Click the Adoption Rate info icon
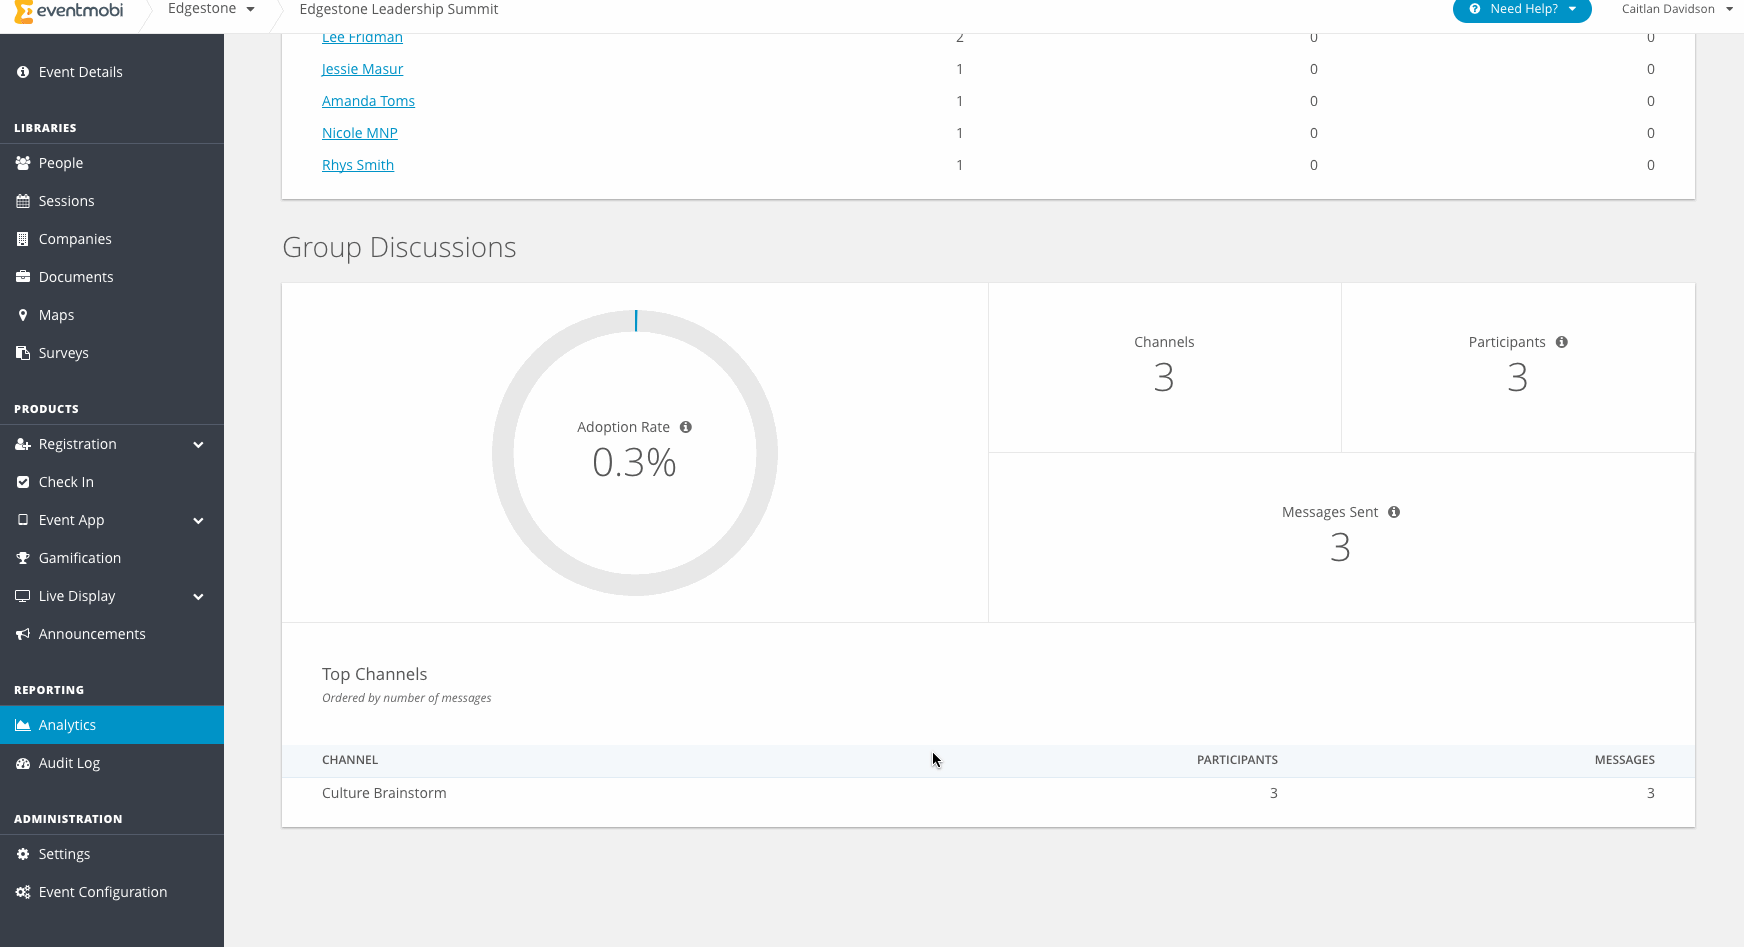This screenshot has height=947, width=1744. pos(686,427)
